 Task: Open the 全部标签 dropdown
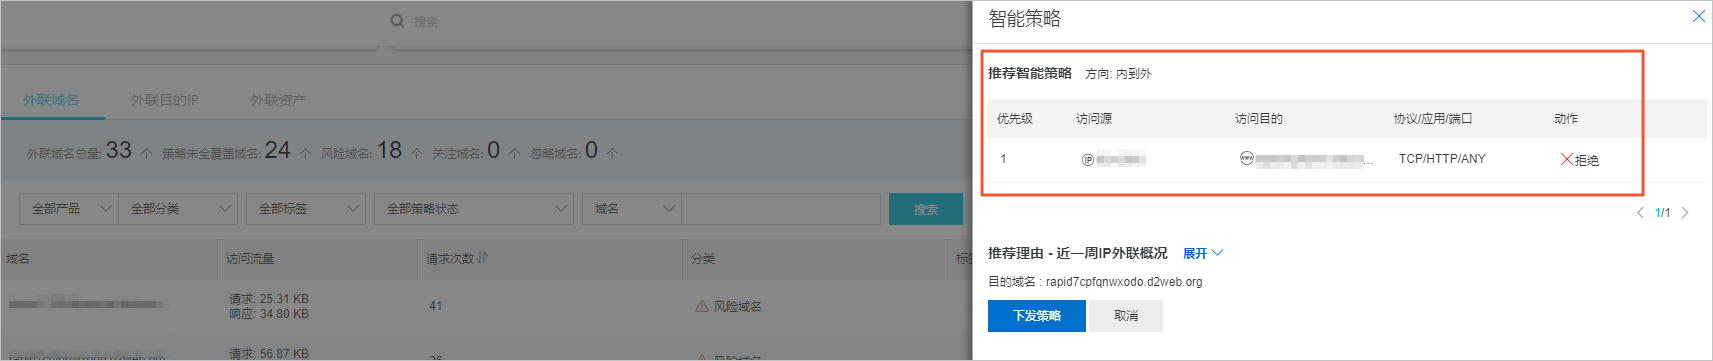(x=305, y=208)
